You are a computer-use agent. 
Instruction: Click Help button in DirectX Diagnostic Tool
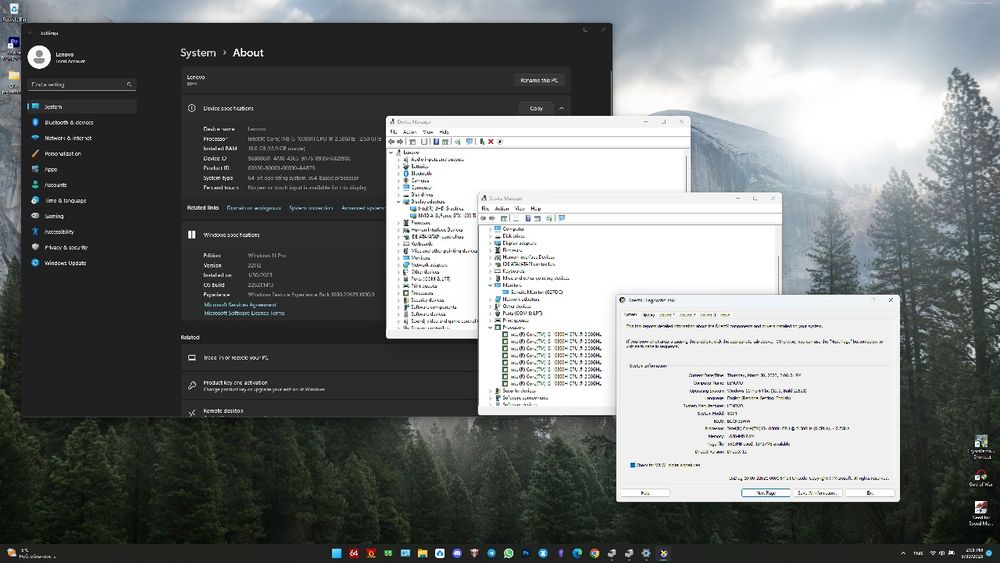tap(645, 493)
